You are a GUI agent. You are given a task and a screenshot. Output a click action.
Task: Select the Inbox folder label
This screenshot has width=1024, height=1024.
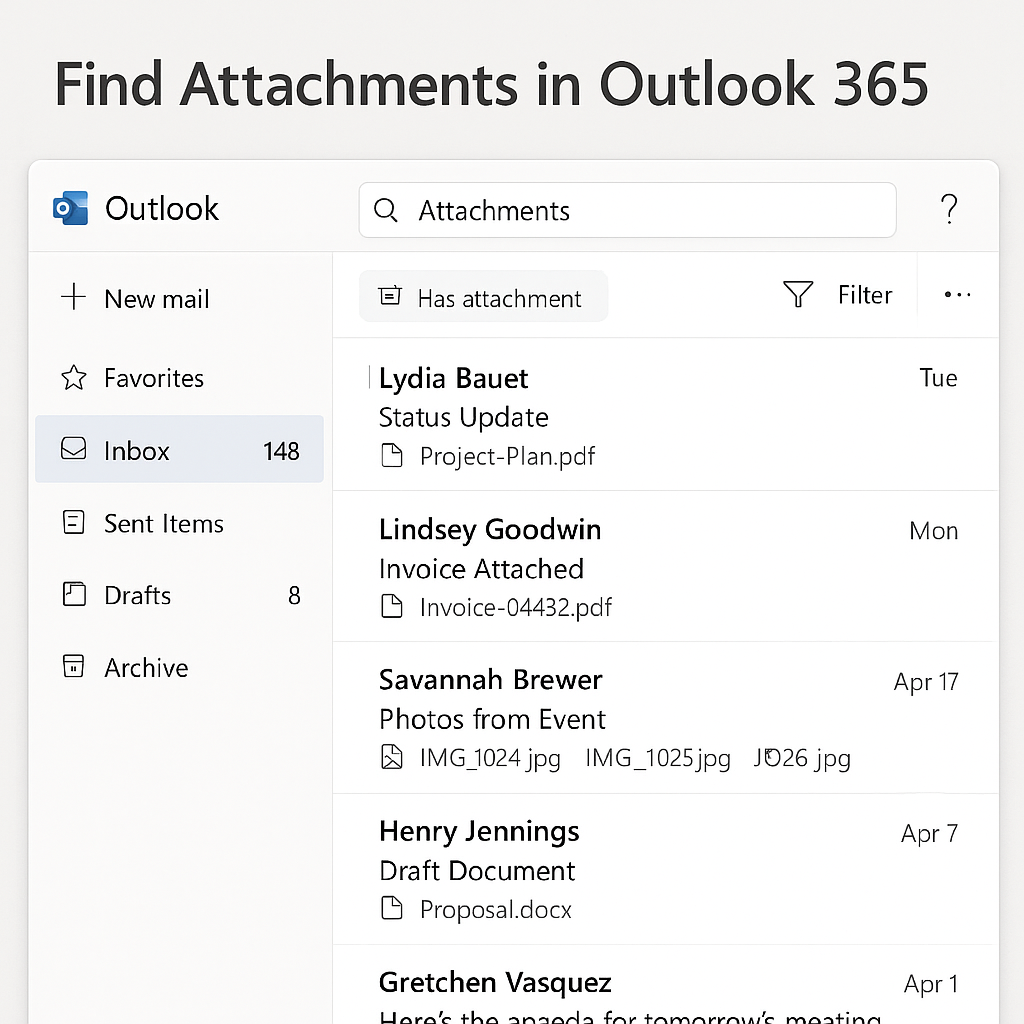(x=136, y=451)
